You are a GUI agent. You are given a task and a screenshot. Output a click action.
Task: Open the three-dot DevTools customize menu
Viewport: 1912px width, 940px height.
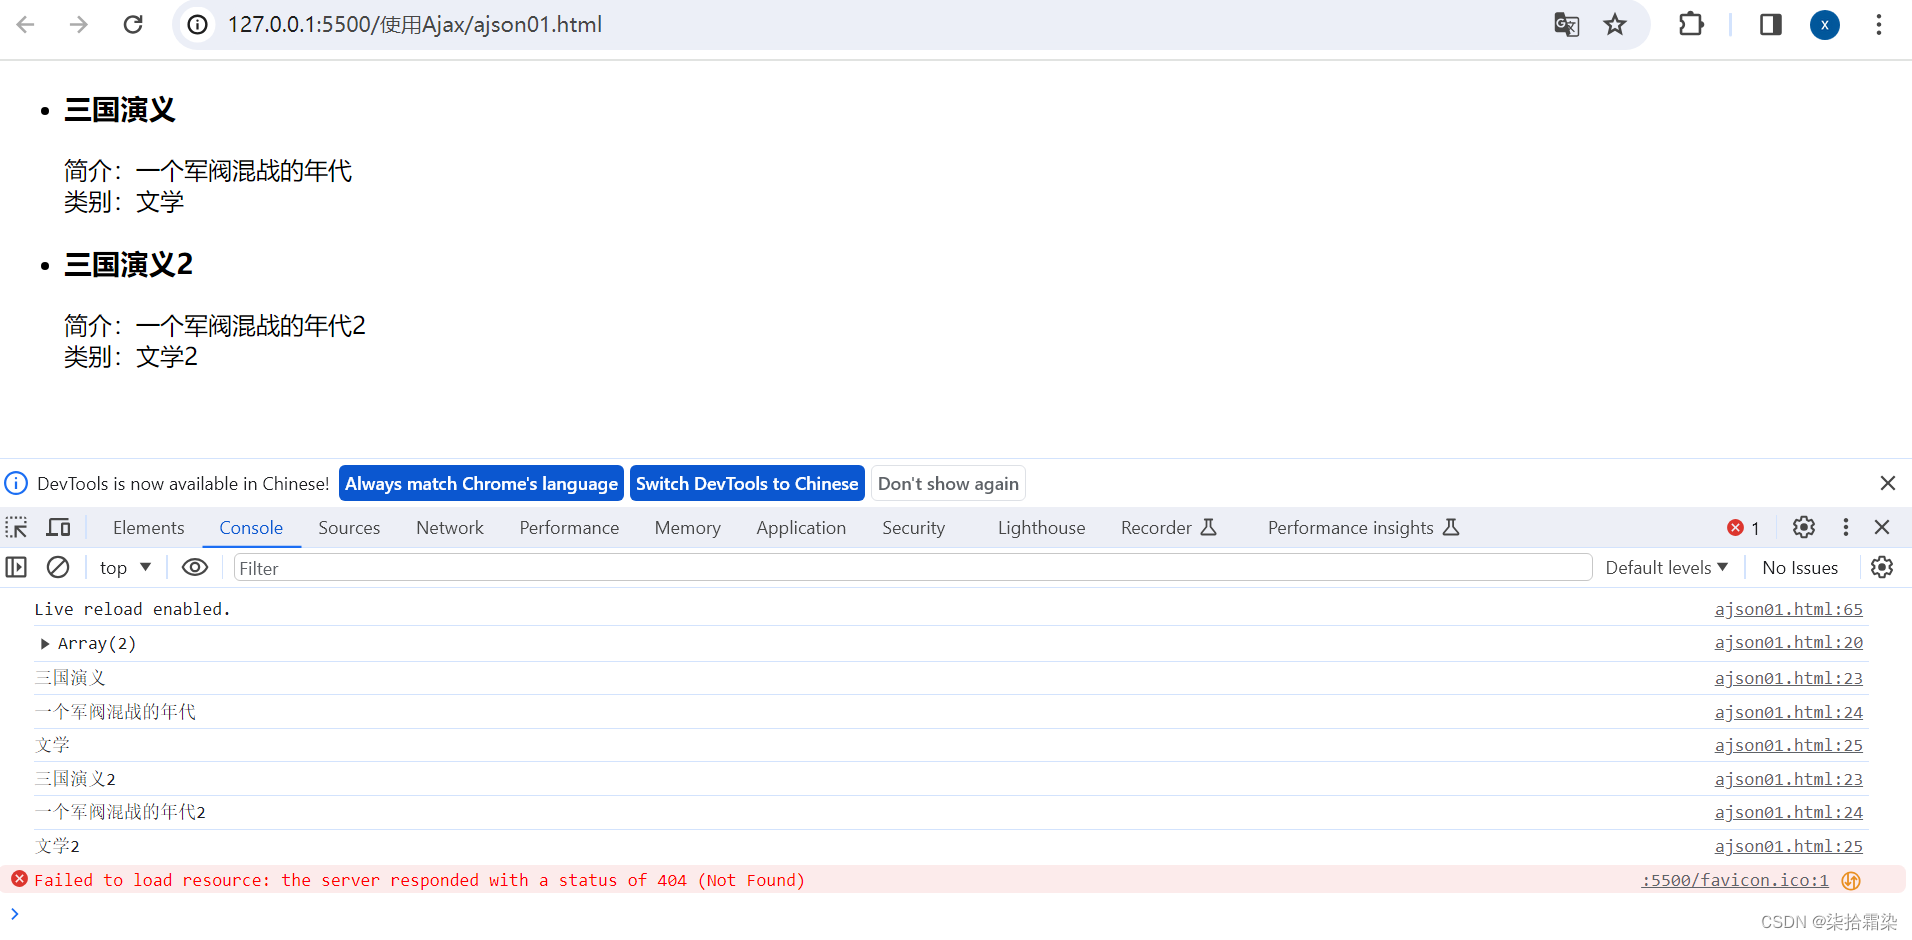coord(1845,527)
